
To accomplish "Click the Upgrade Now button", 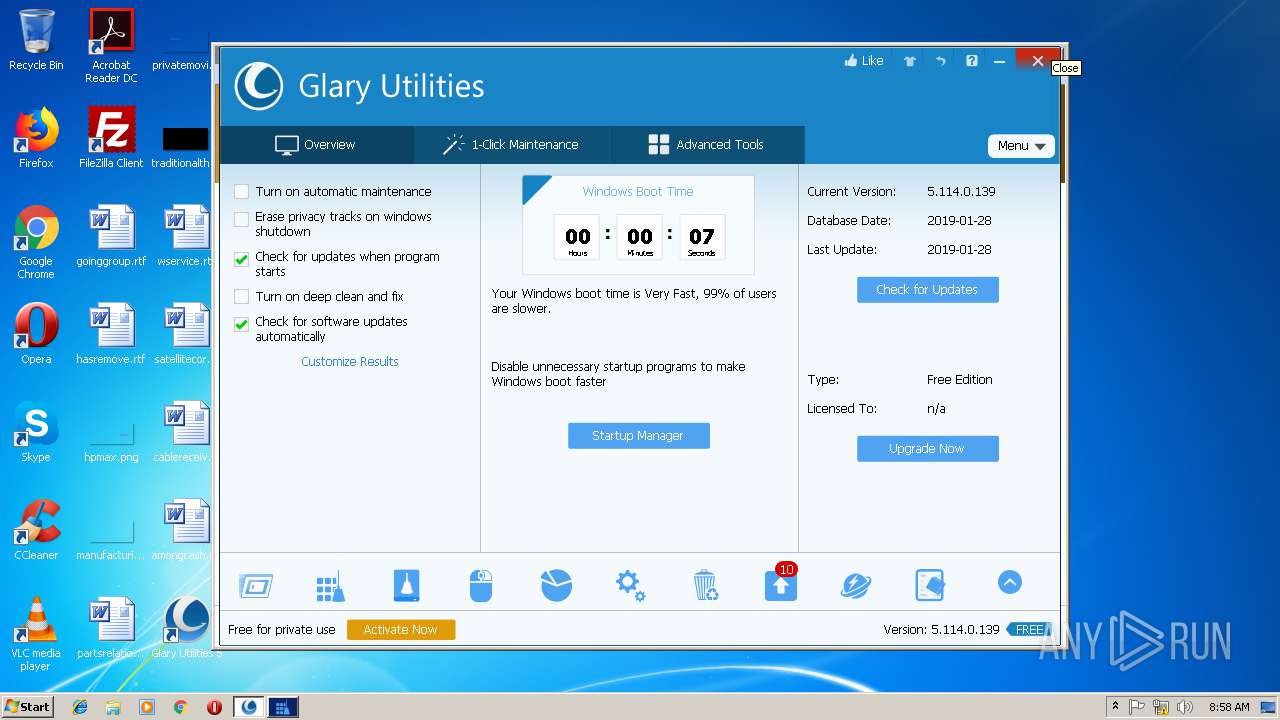I will tap(927, 449).
